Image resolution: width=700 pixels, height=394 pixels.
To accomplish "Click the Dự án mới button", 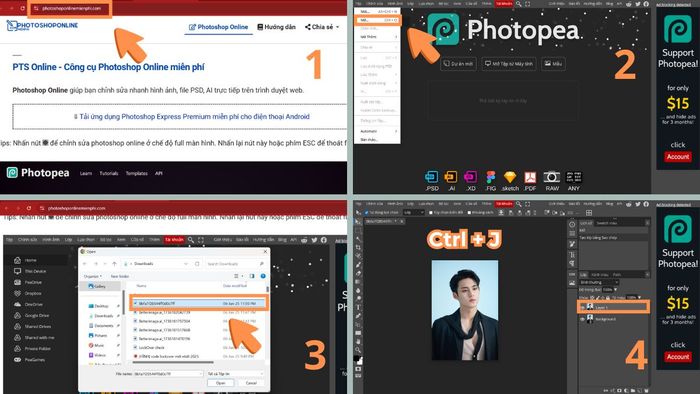I will pyautogui.click(x=458, y=64).
